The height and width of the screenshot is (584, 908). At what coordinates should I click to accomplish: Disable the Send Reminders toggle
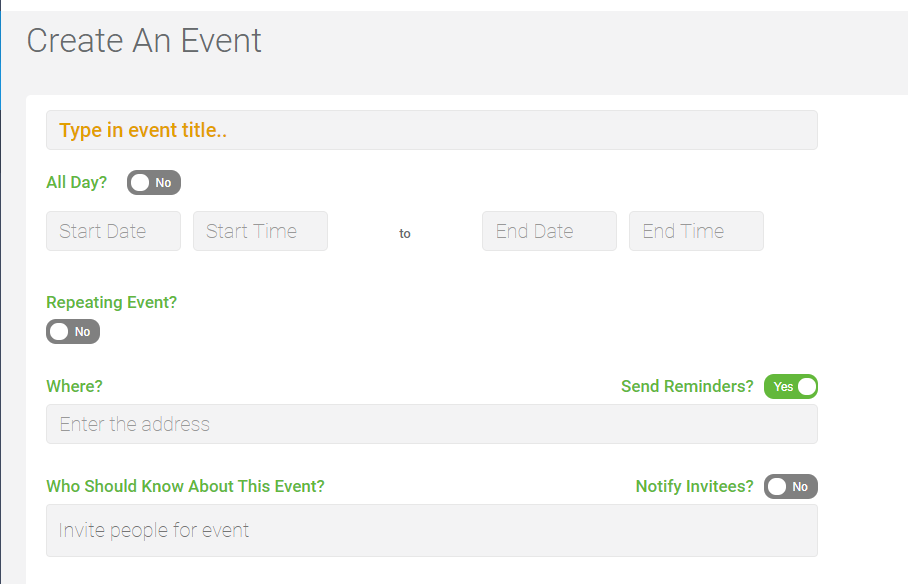tap(791, 386)
